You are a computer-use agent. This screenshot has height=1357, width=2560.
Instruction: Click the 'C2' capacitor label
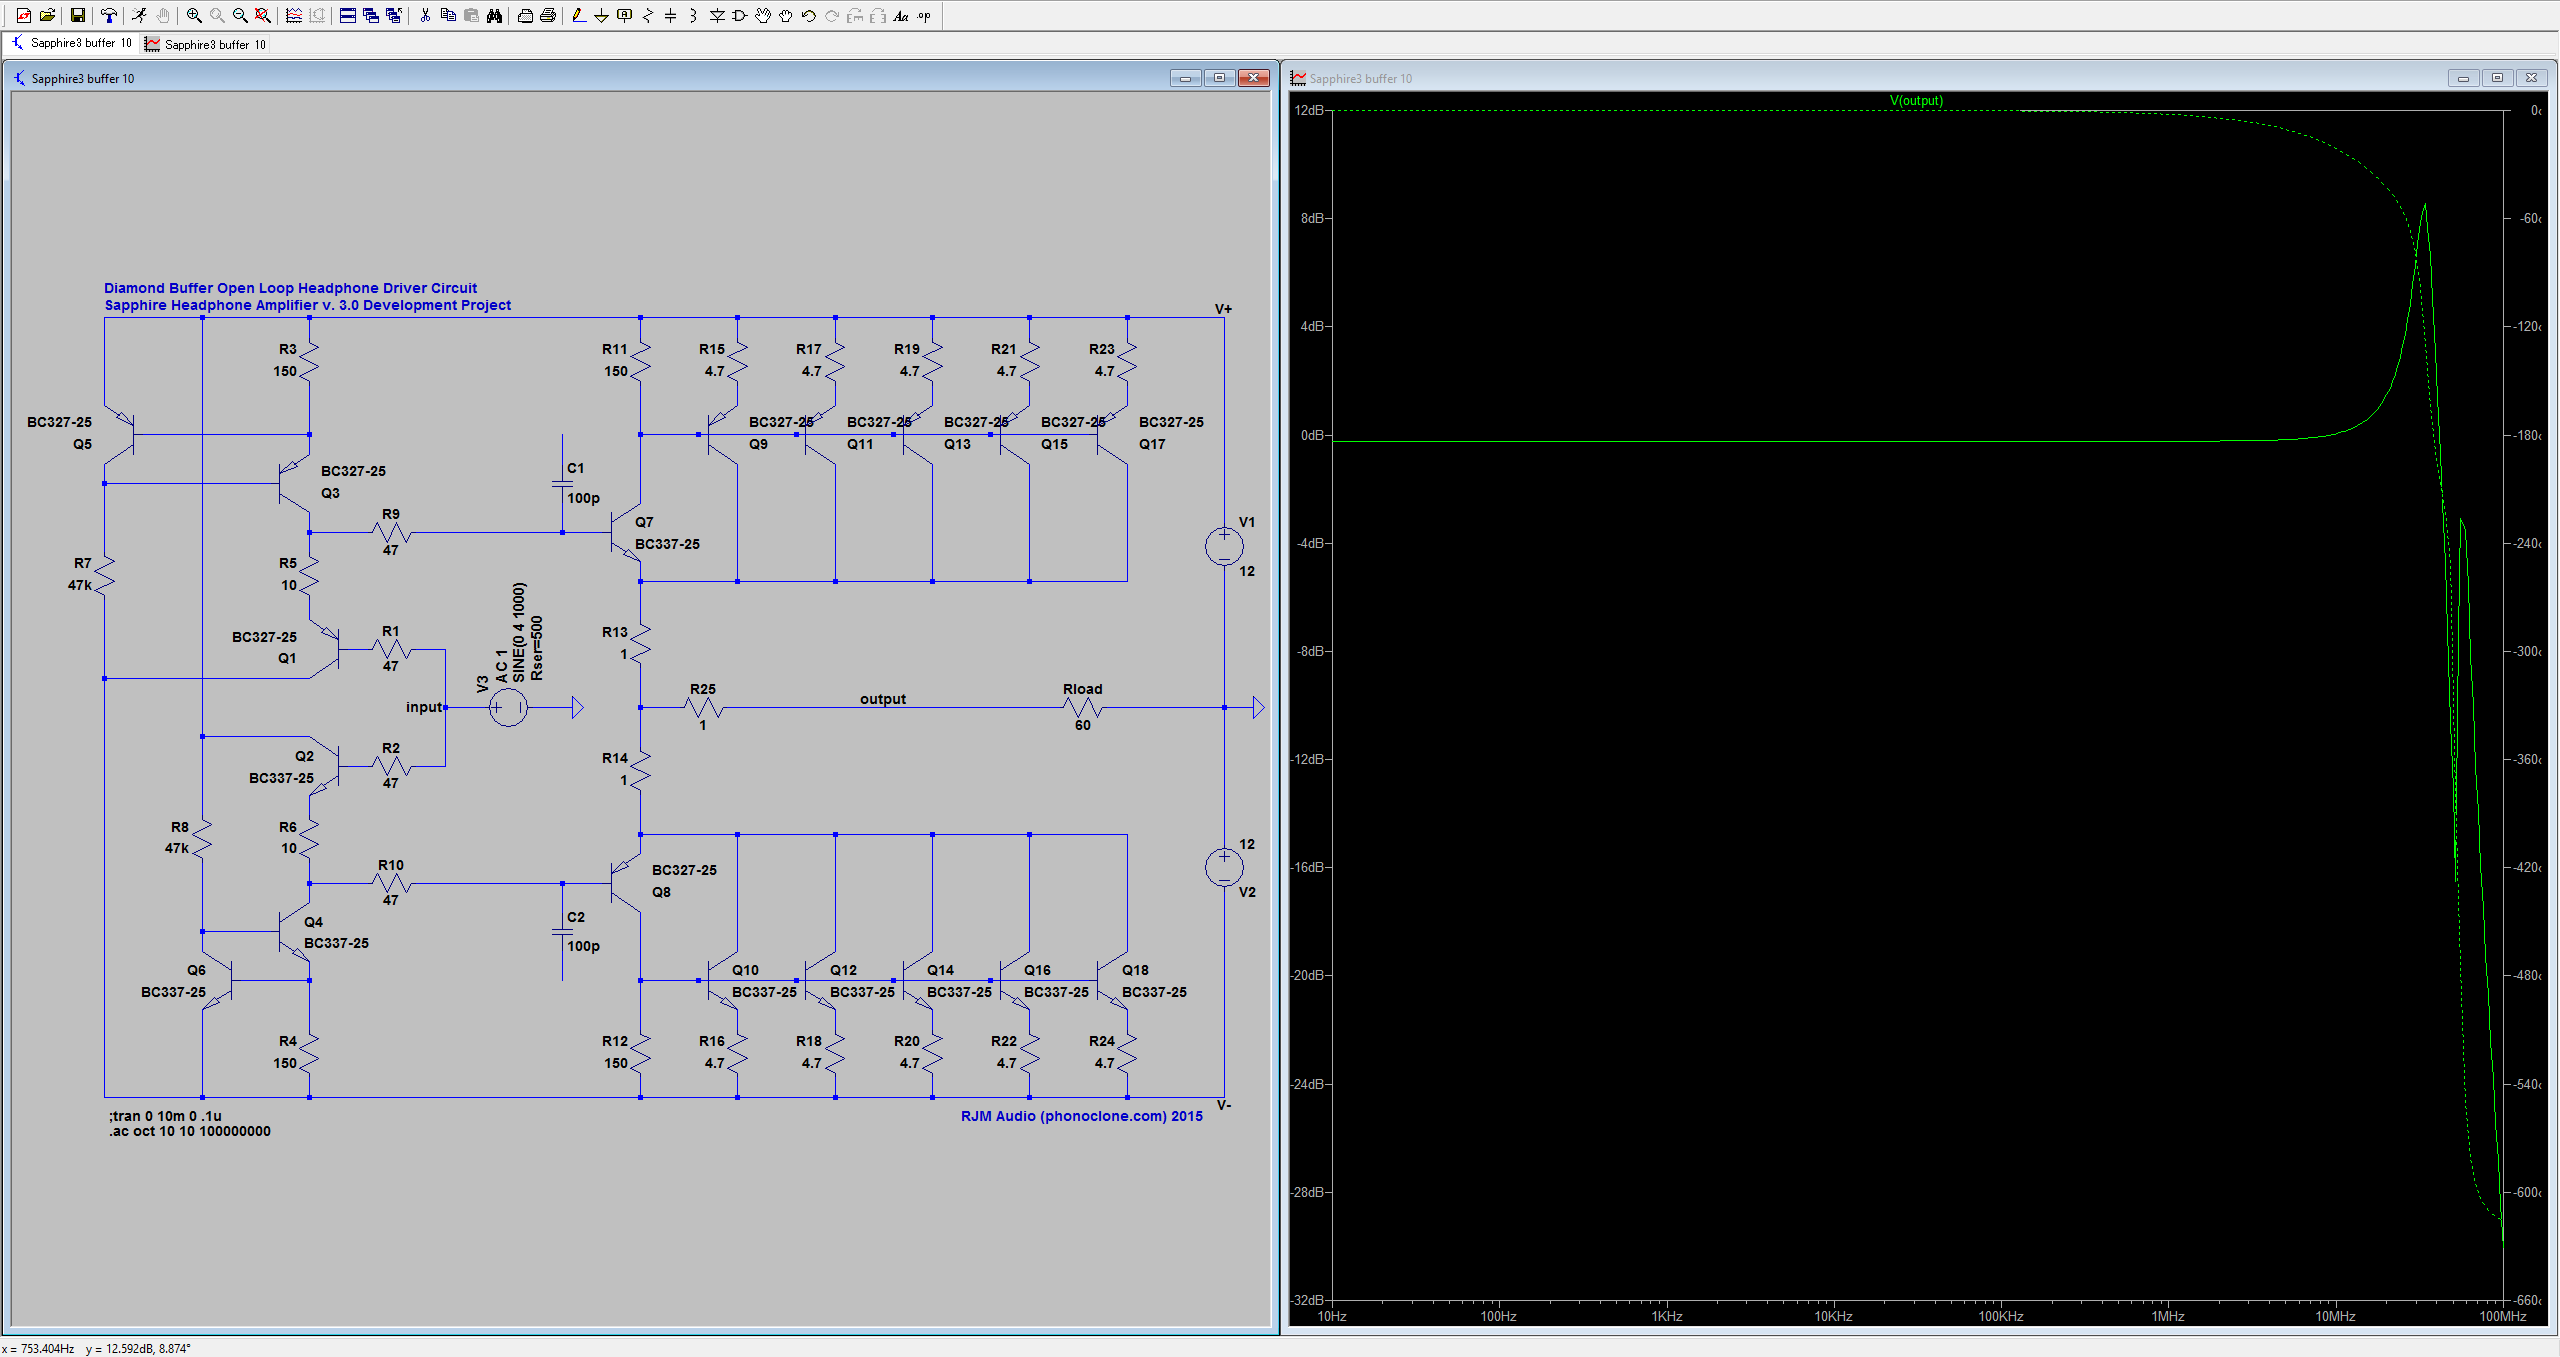(576, 917)
